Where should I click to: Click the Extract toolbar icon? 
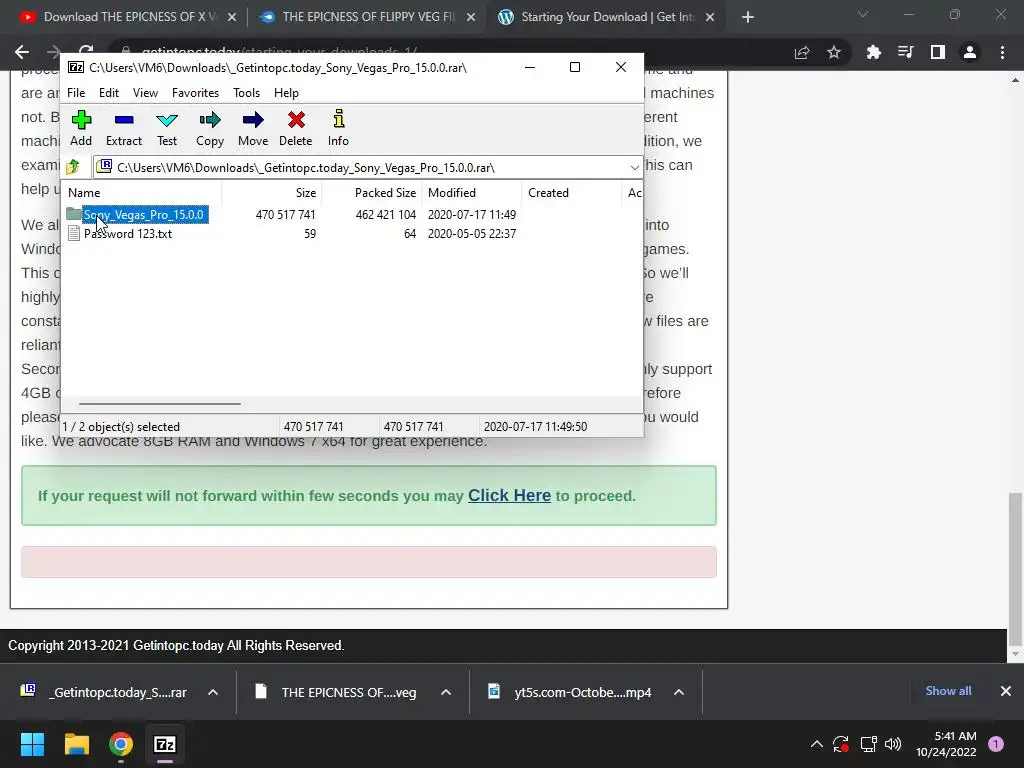123,128
